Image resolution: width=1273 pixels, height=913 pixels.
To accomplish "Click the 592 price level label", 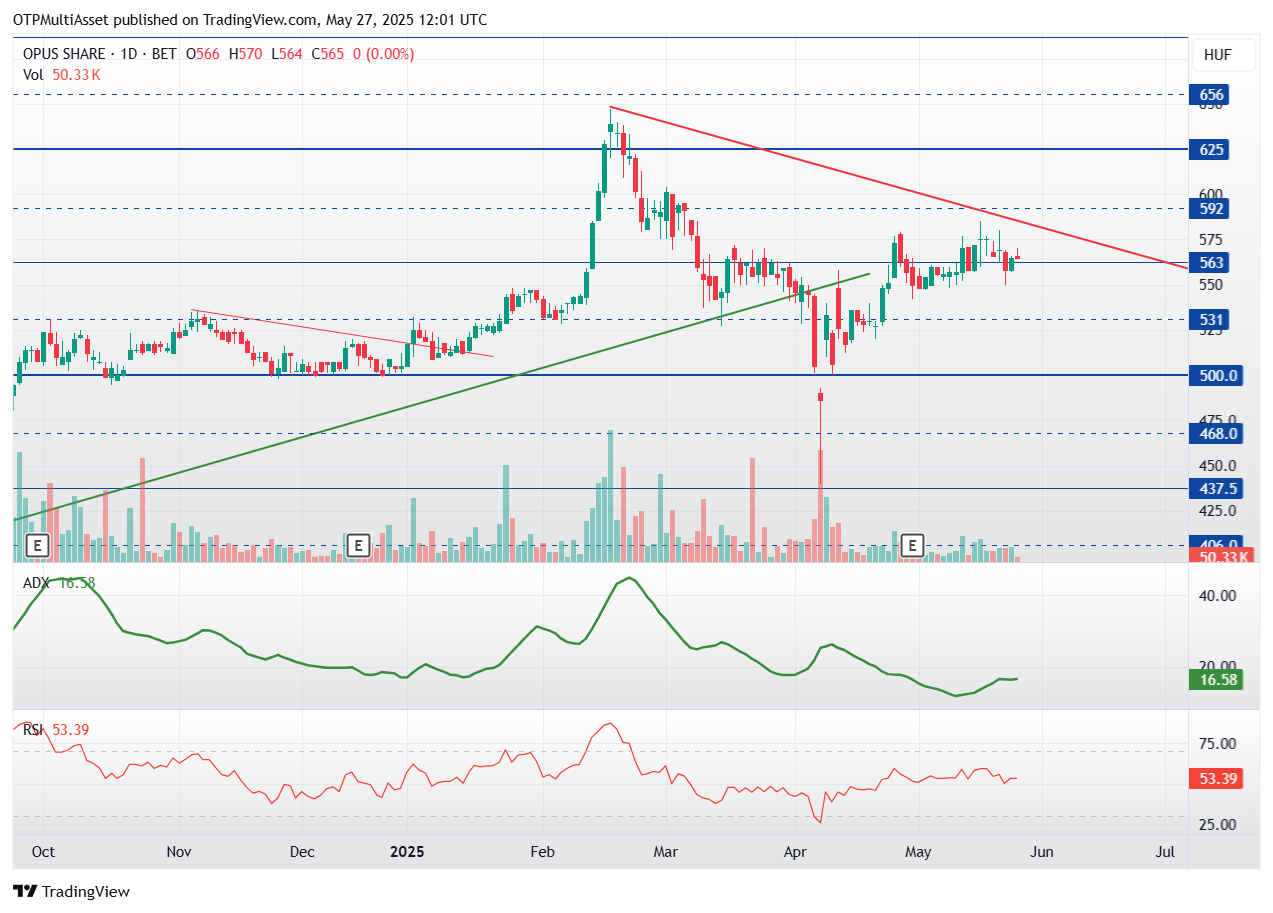I will click(1212, 209).
